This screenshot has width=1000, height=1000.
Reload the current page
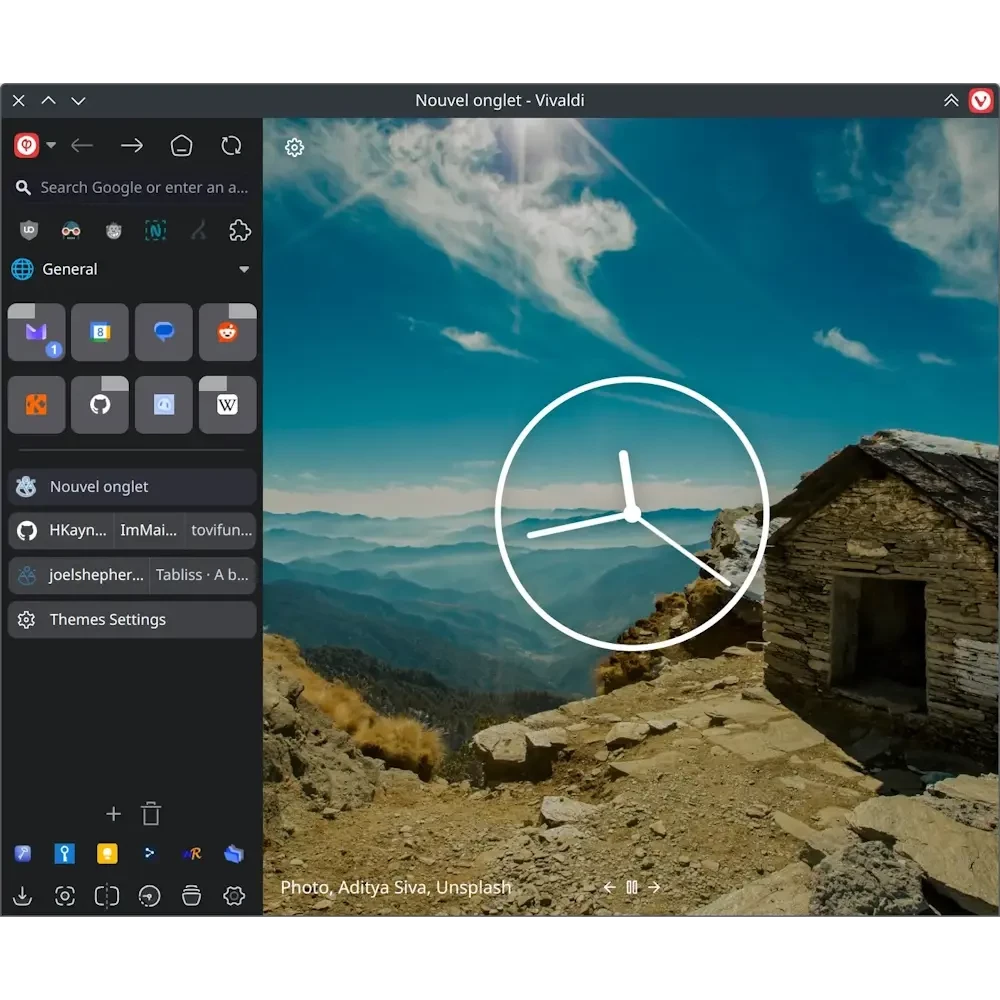pos(231,146)
